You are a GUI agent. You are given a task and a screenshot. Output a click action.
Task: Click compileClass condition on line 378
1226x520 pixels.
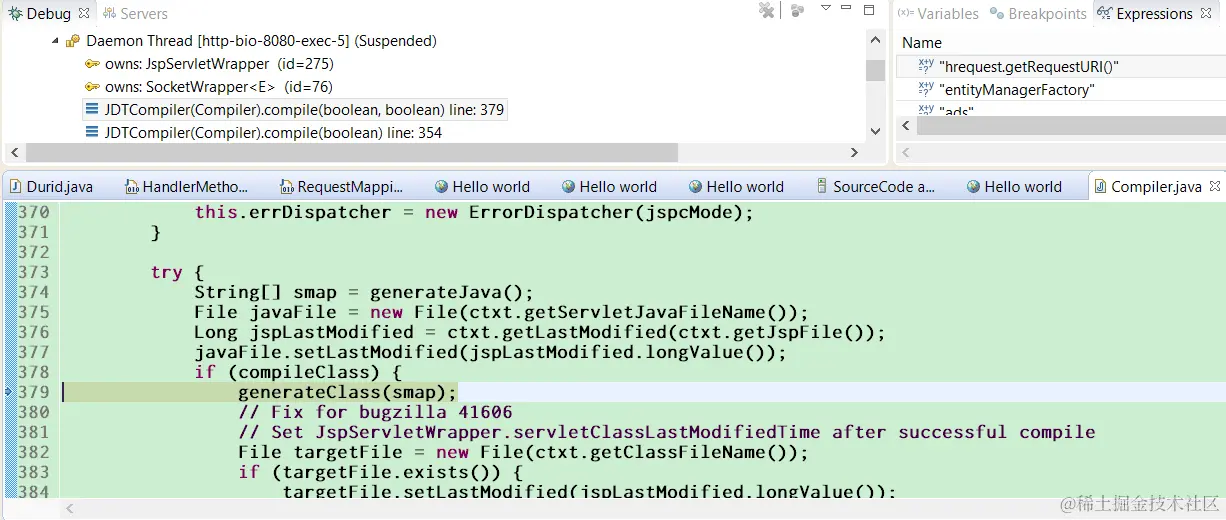pos(309,372)
